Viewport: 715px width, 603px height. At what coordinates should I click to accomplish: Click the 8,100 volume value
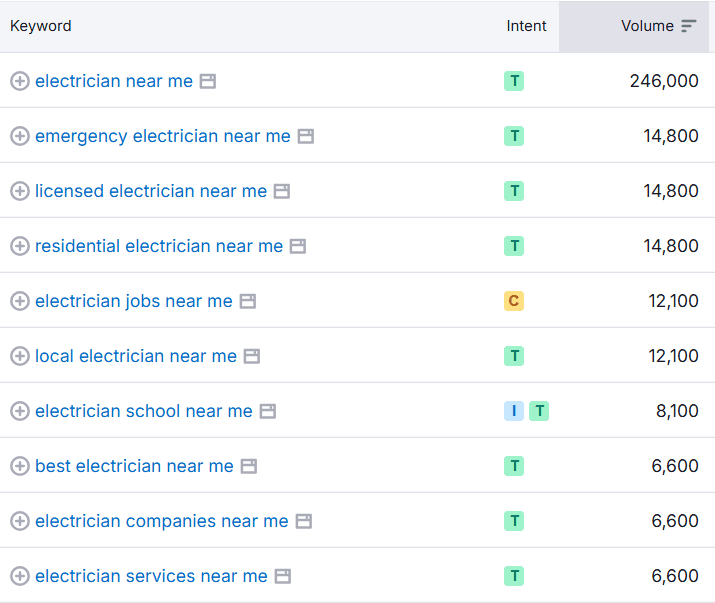tap(677, 411)
